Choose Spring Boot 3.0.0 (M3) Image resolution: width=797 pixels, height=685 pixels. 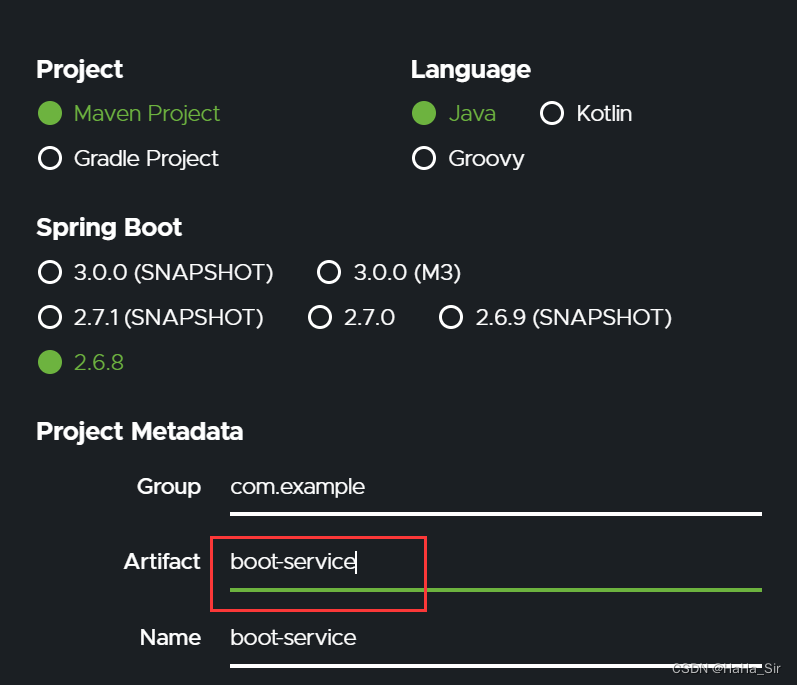coord(330,272)
